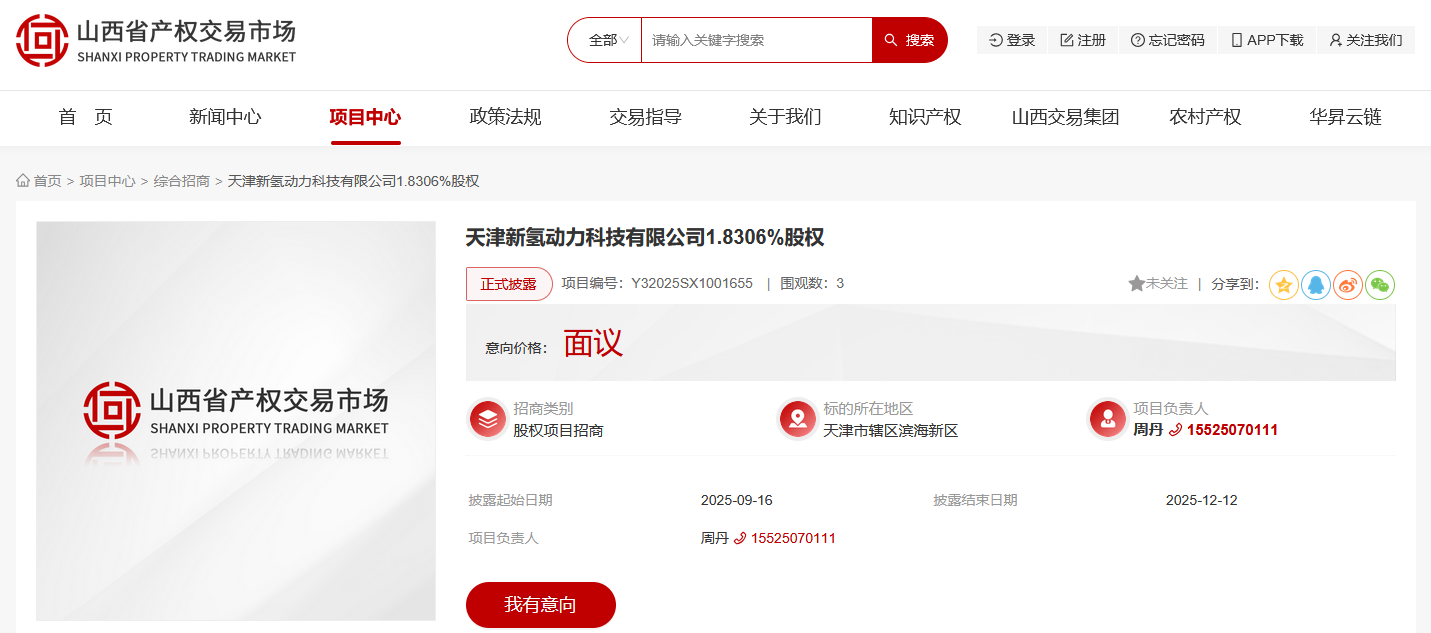Viewport: 1431px width, 633px height.
Task: Click the 正式披露 status tag
Action: click(x=509, y=284)
